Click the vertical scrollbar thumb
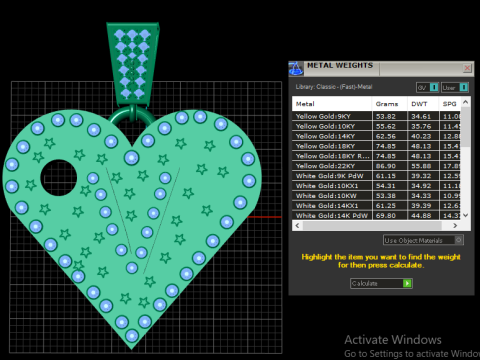Screen dimensions: 480x360 [466, 127]
